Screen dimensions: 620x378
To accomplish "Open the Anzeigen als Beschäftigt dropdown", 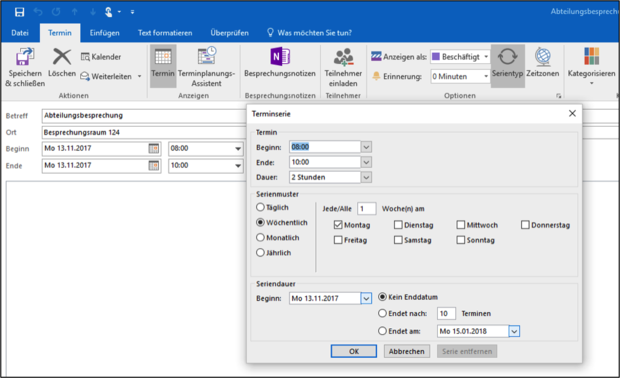I will coord(486,57).
